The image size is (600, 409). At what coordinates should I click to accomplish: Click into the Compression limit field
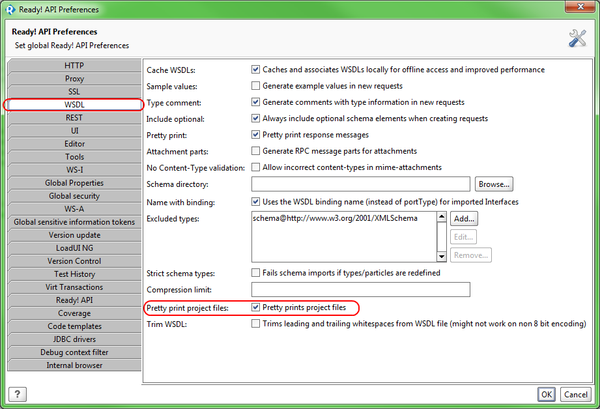(x=360, y=289)
